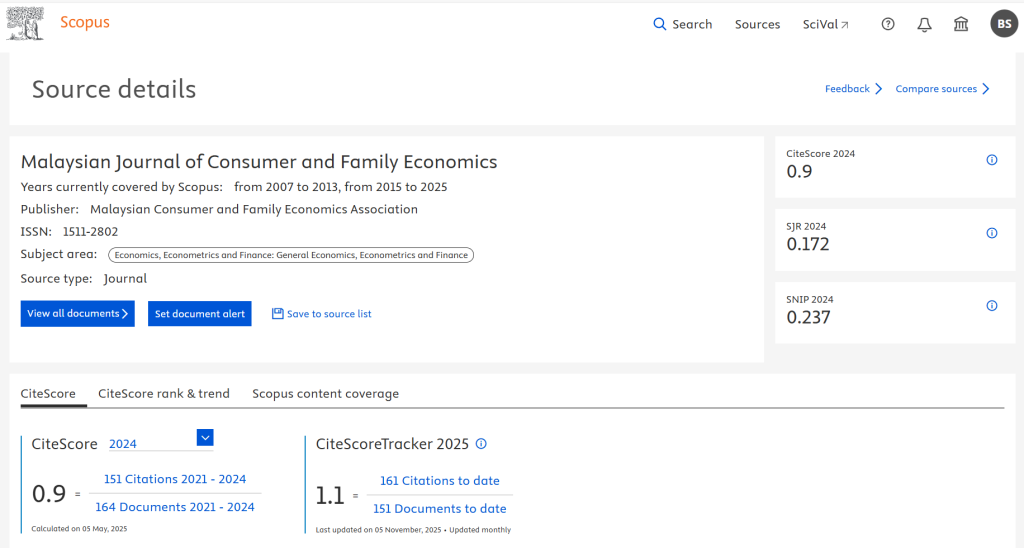The image size is (1024, 548).
Task: Click coverage years from 2007 to 2013 text
Action: [287, 187]
